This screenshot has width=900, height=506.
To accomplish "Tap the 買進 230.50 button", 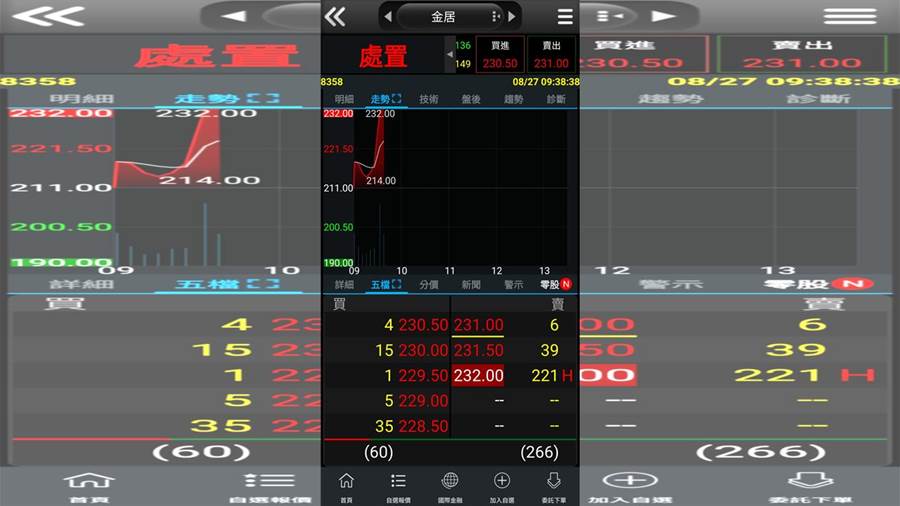I will tap(500, 55).
